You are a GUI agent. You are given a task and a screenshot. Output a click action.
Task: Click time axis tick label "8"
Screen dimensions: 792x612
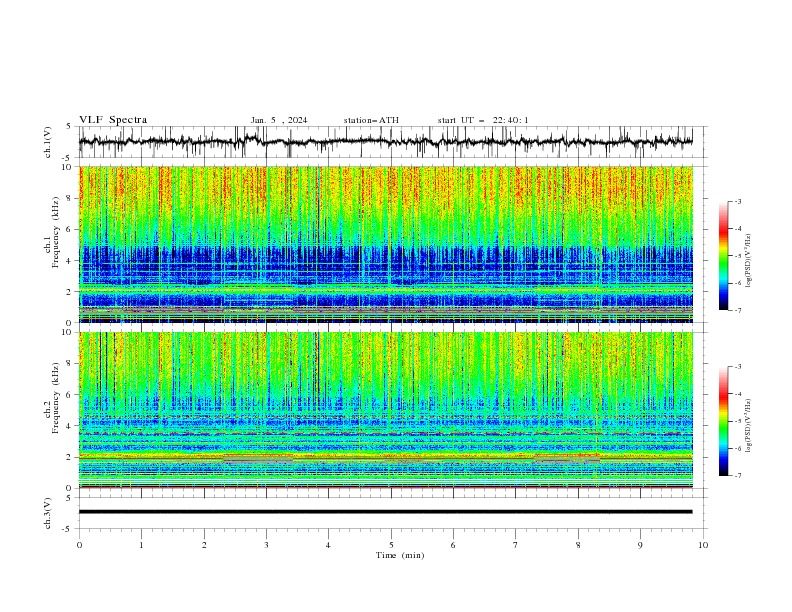coord(578,545)
